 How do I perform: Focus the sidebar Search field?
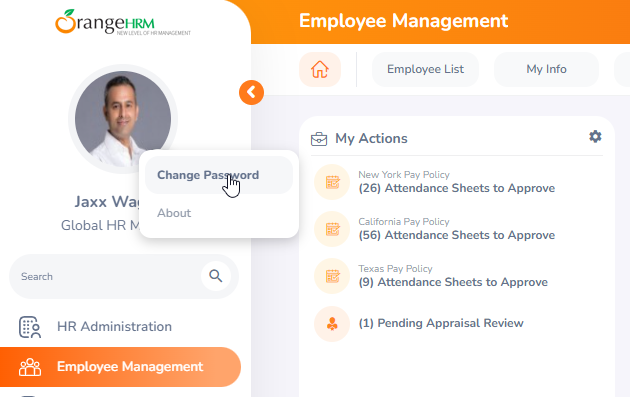(104, 276)
